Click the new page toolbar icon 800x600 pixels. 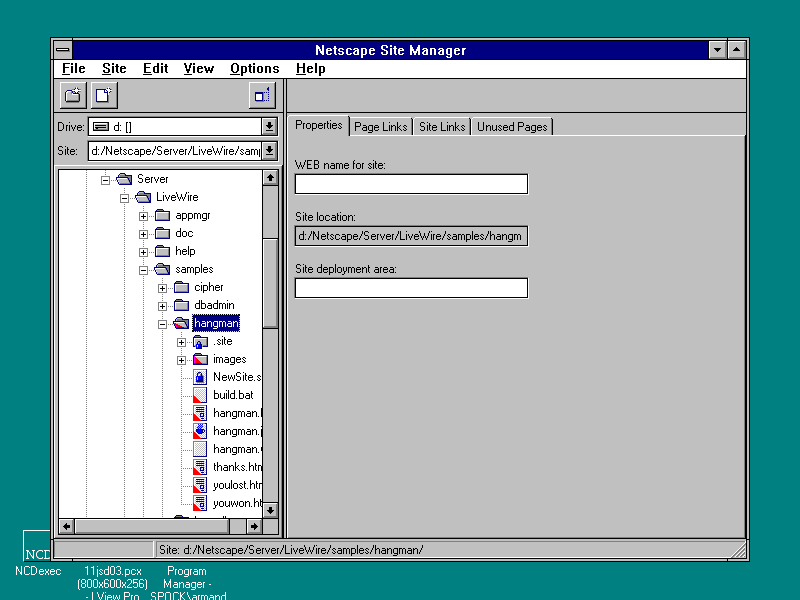tap(104, 95)
